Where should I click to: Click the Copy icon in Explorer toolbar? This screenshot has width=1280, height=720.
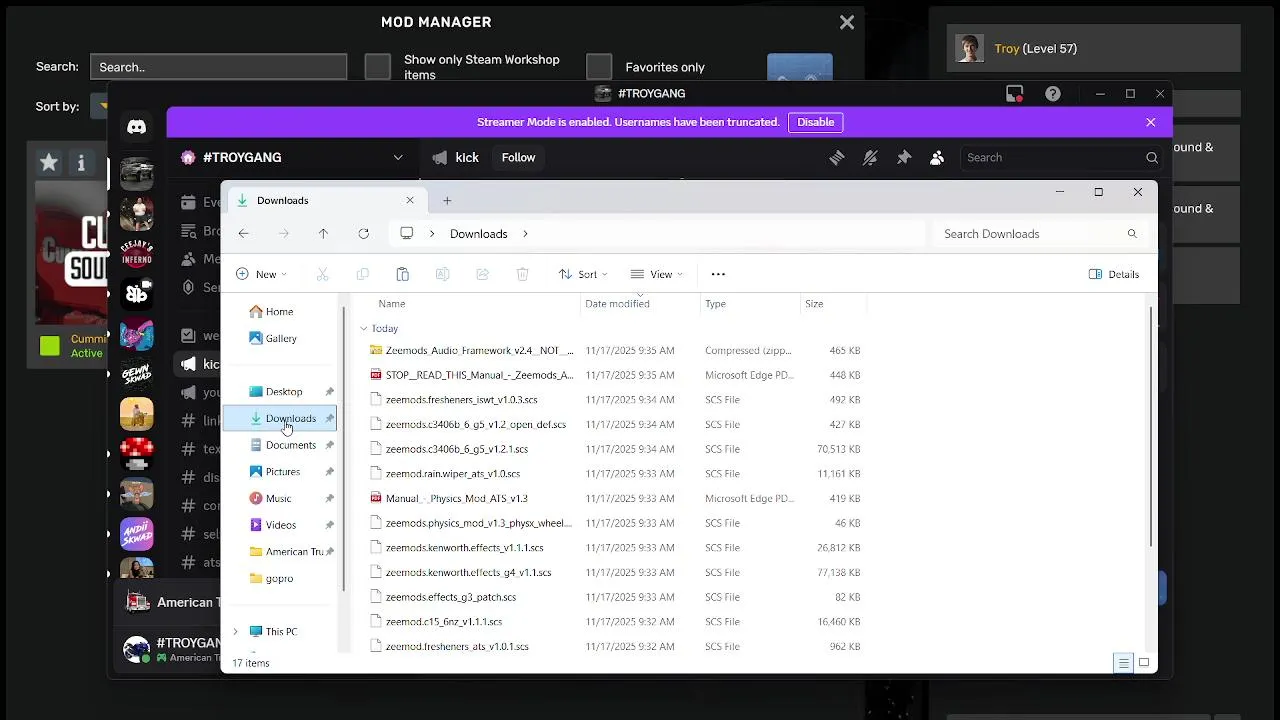(x=362, y=274)
